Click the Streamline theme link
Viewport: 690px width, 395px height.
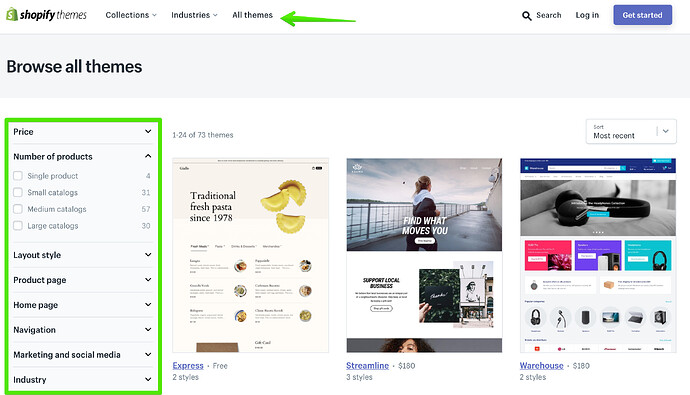367,366
